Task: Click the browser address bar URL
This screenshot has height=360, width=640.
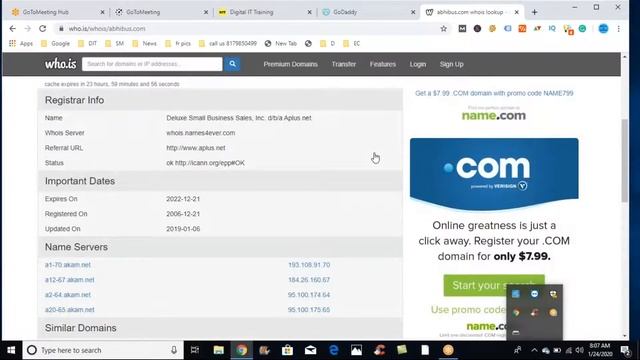Action: point(107,29)
